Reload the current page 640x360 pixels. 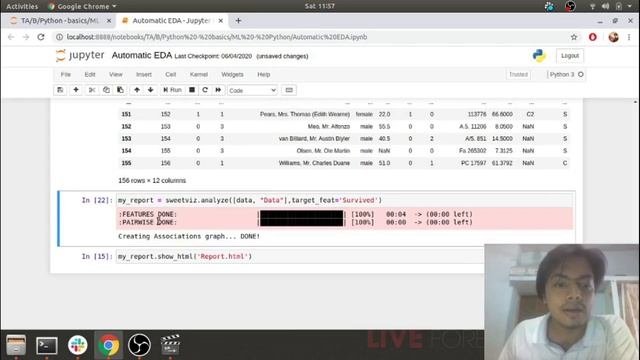pos(41,37)
